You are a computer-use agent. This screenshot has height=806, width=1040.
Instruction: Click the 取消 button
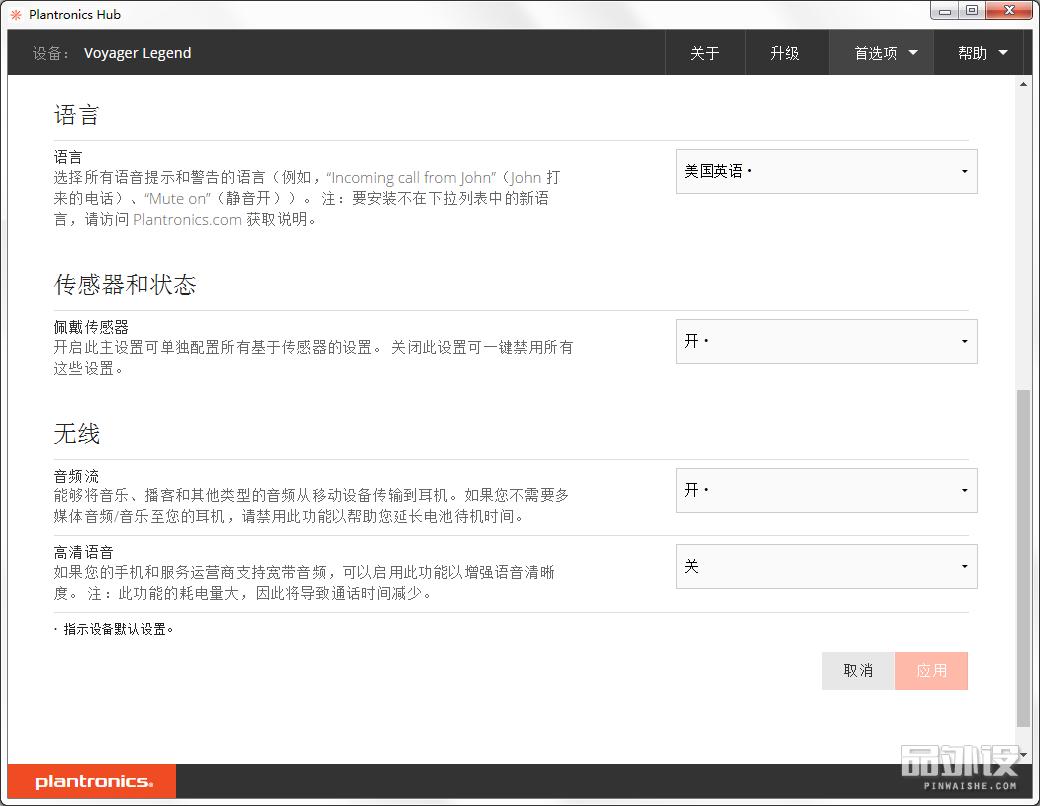857,671
